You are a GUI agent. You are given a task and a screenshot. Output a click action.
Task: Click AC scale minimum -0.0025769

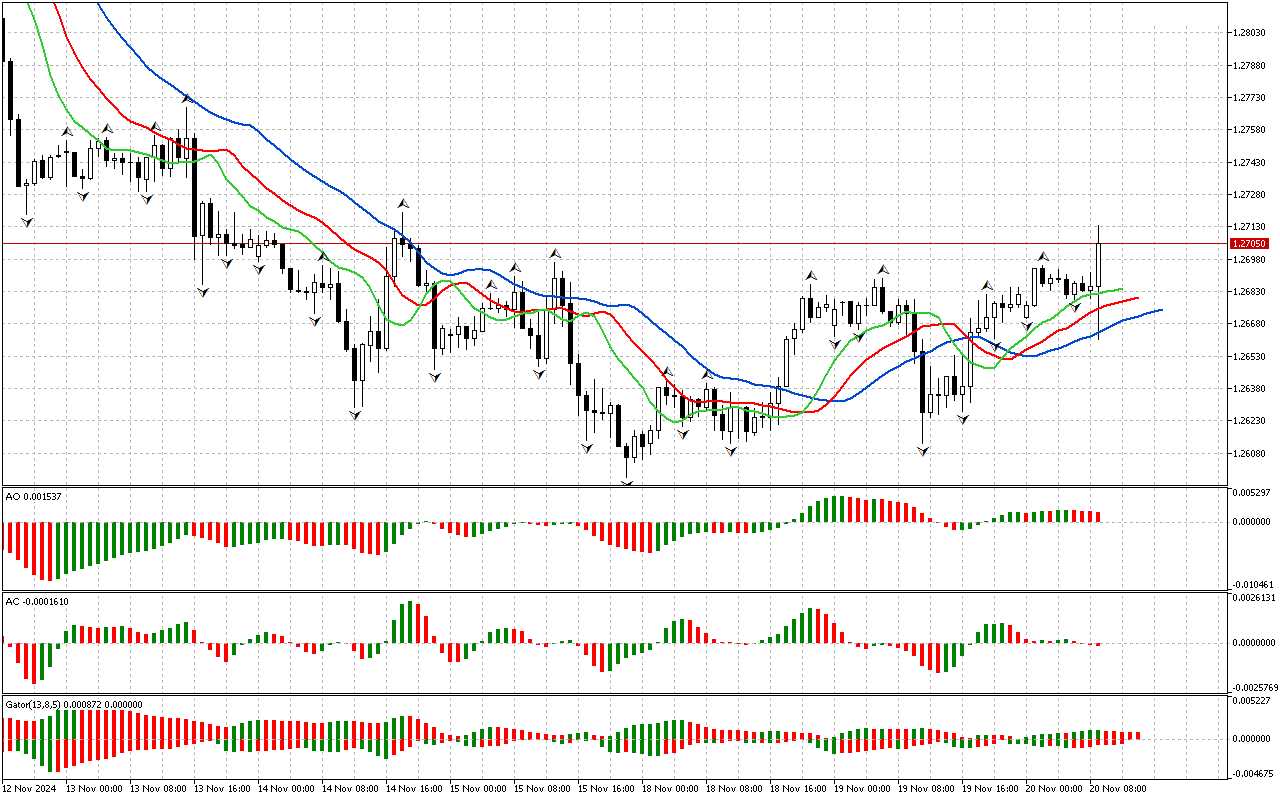[x=1255, y=688]
